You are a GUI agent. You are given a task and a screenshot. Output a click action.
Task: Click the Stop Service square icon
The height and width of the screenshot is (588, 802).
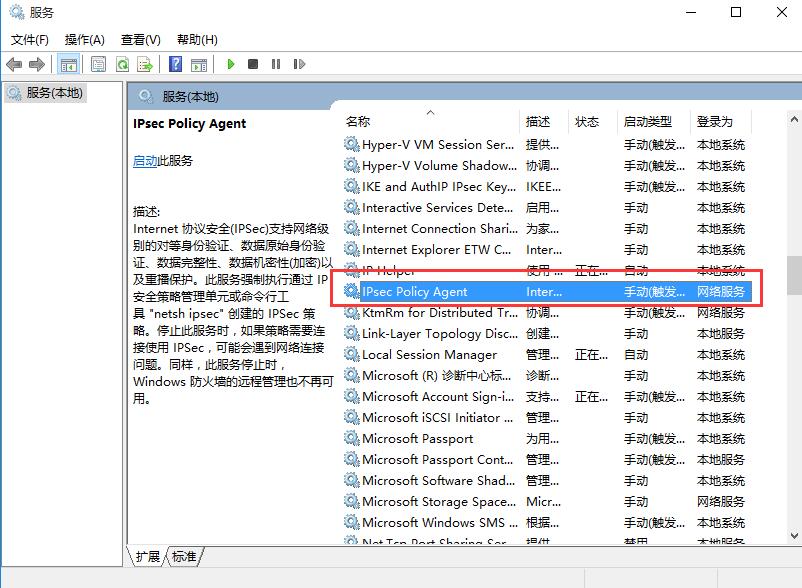[253, 64]
